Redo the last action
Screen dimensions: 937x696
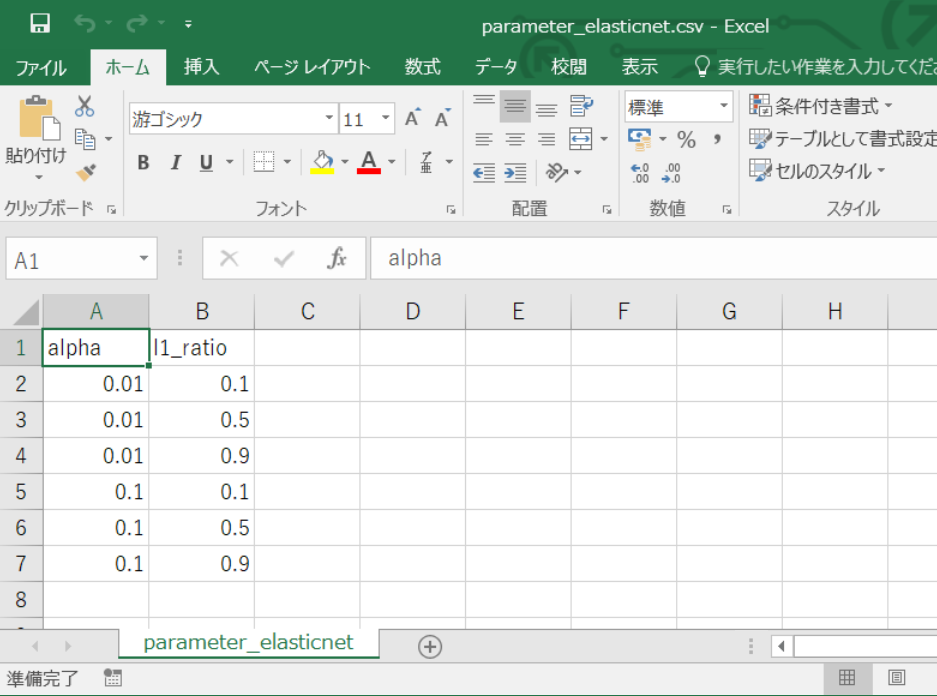tap(137, 23)
